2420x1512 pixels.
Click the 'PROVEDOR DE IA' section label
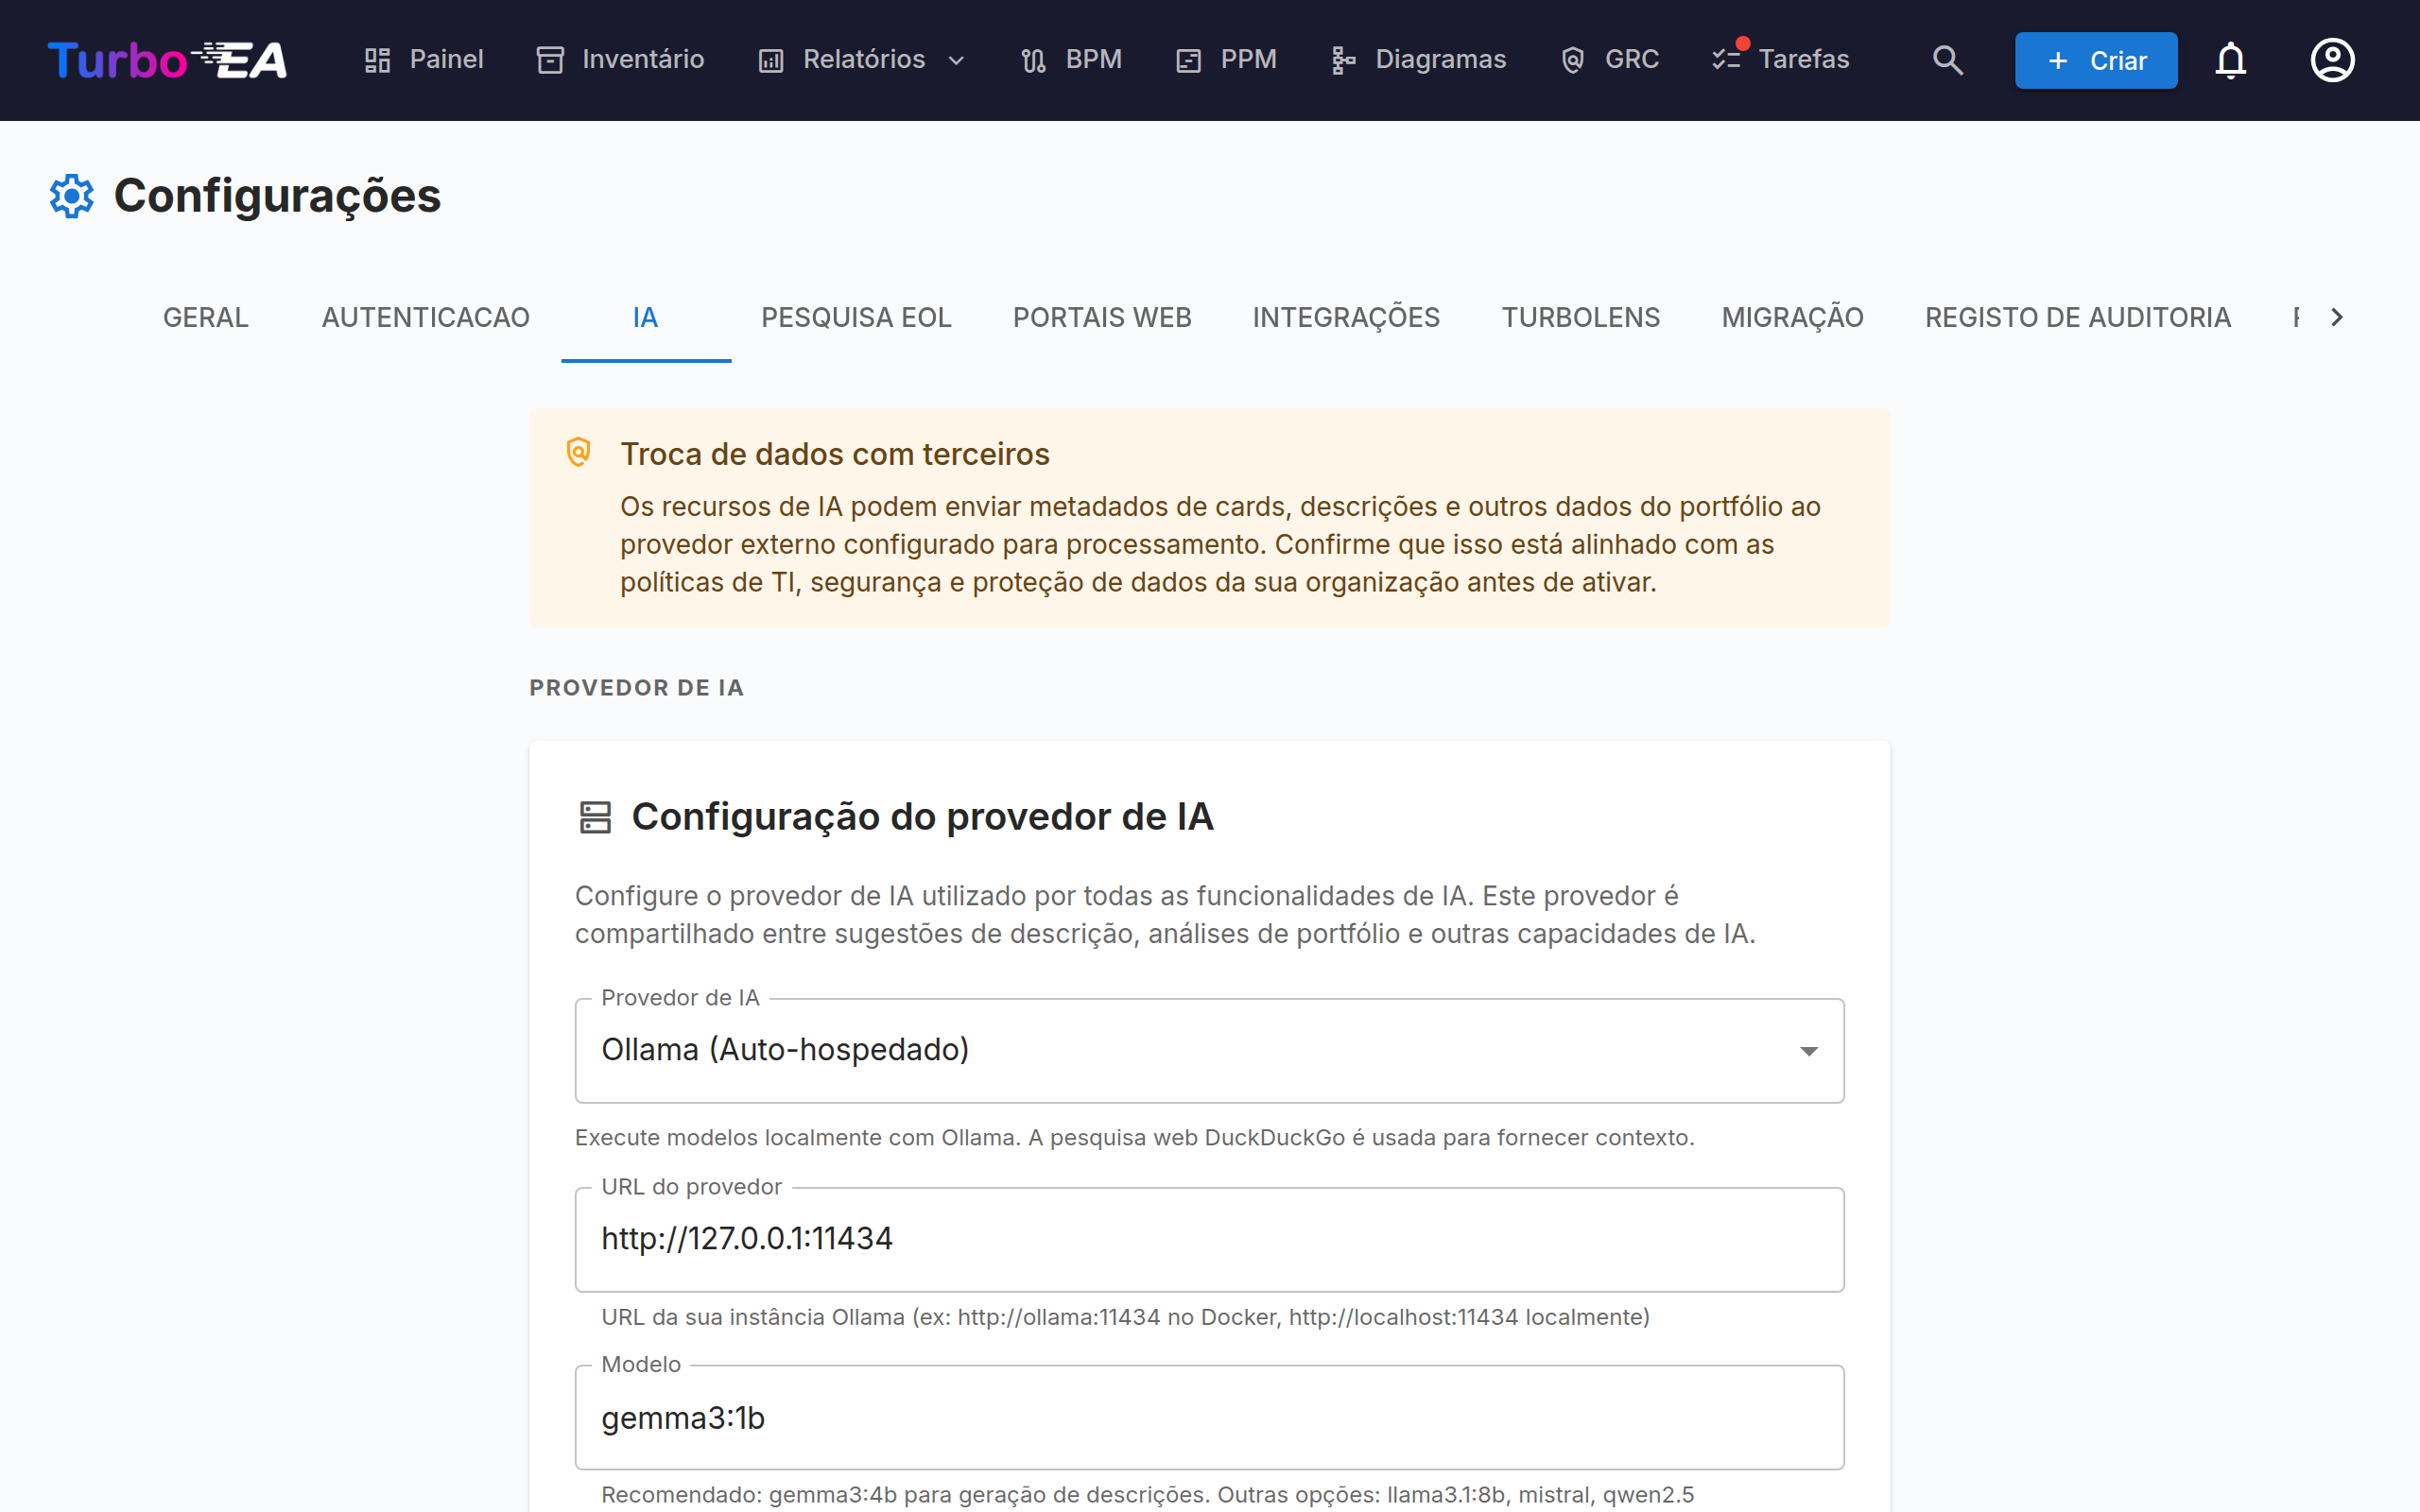(637, 688)
